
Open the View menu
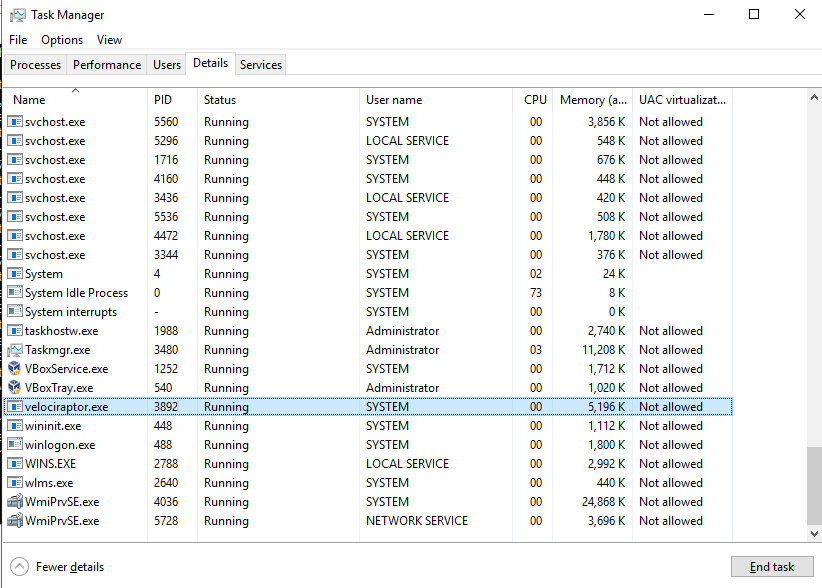[x=109, y=40]
